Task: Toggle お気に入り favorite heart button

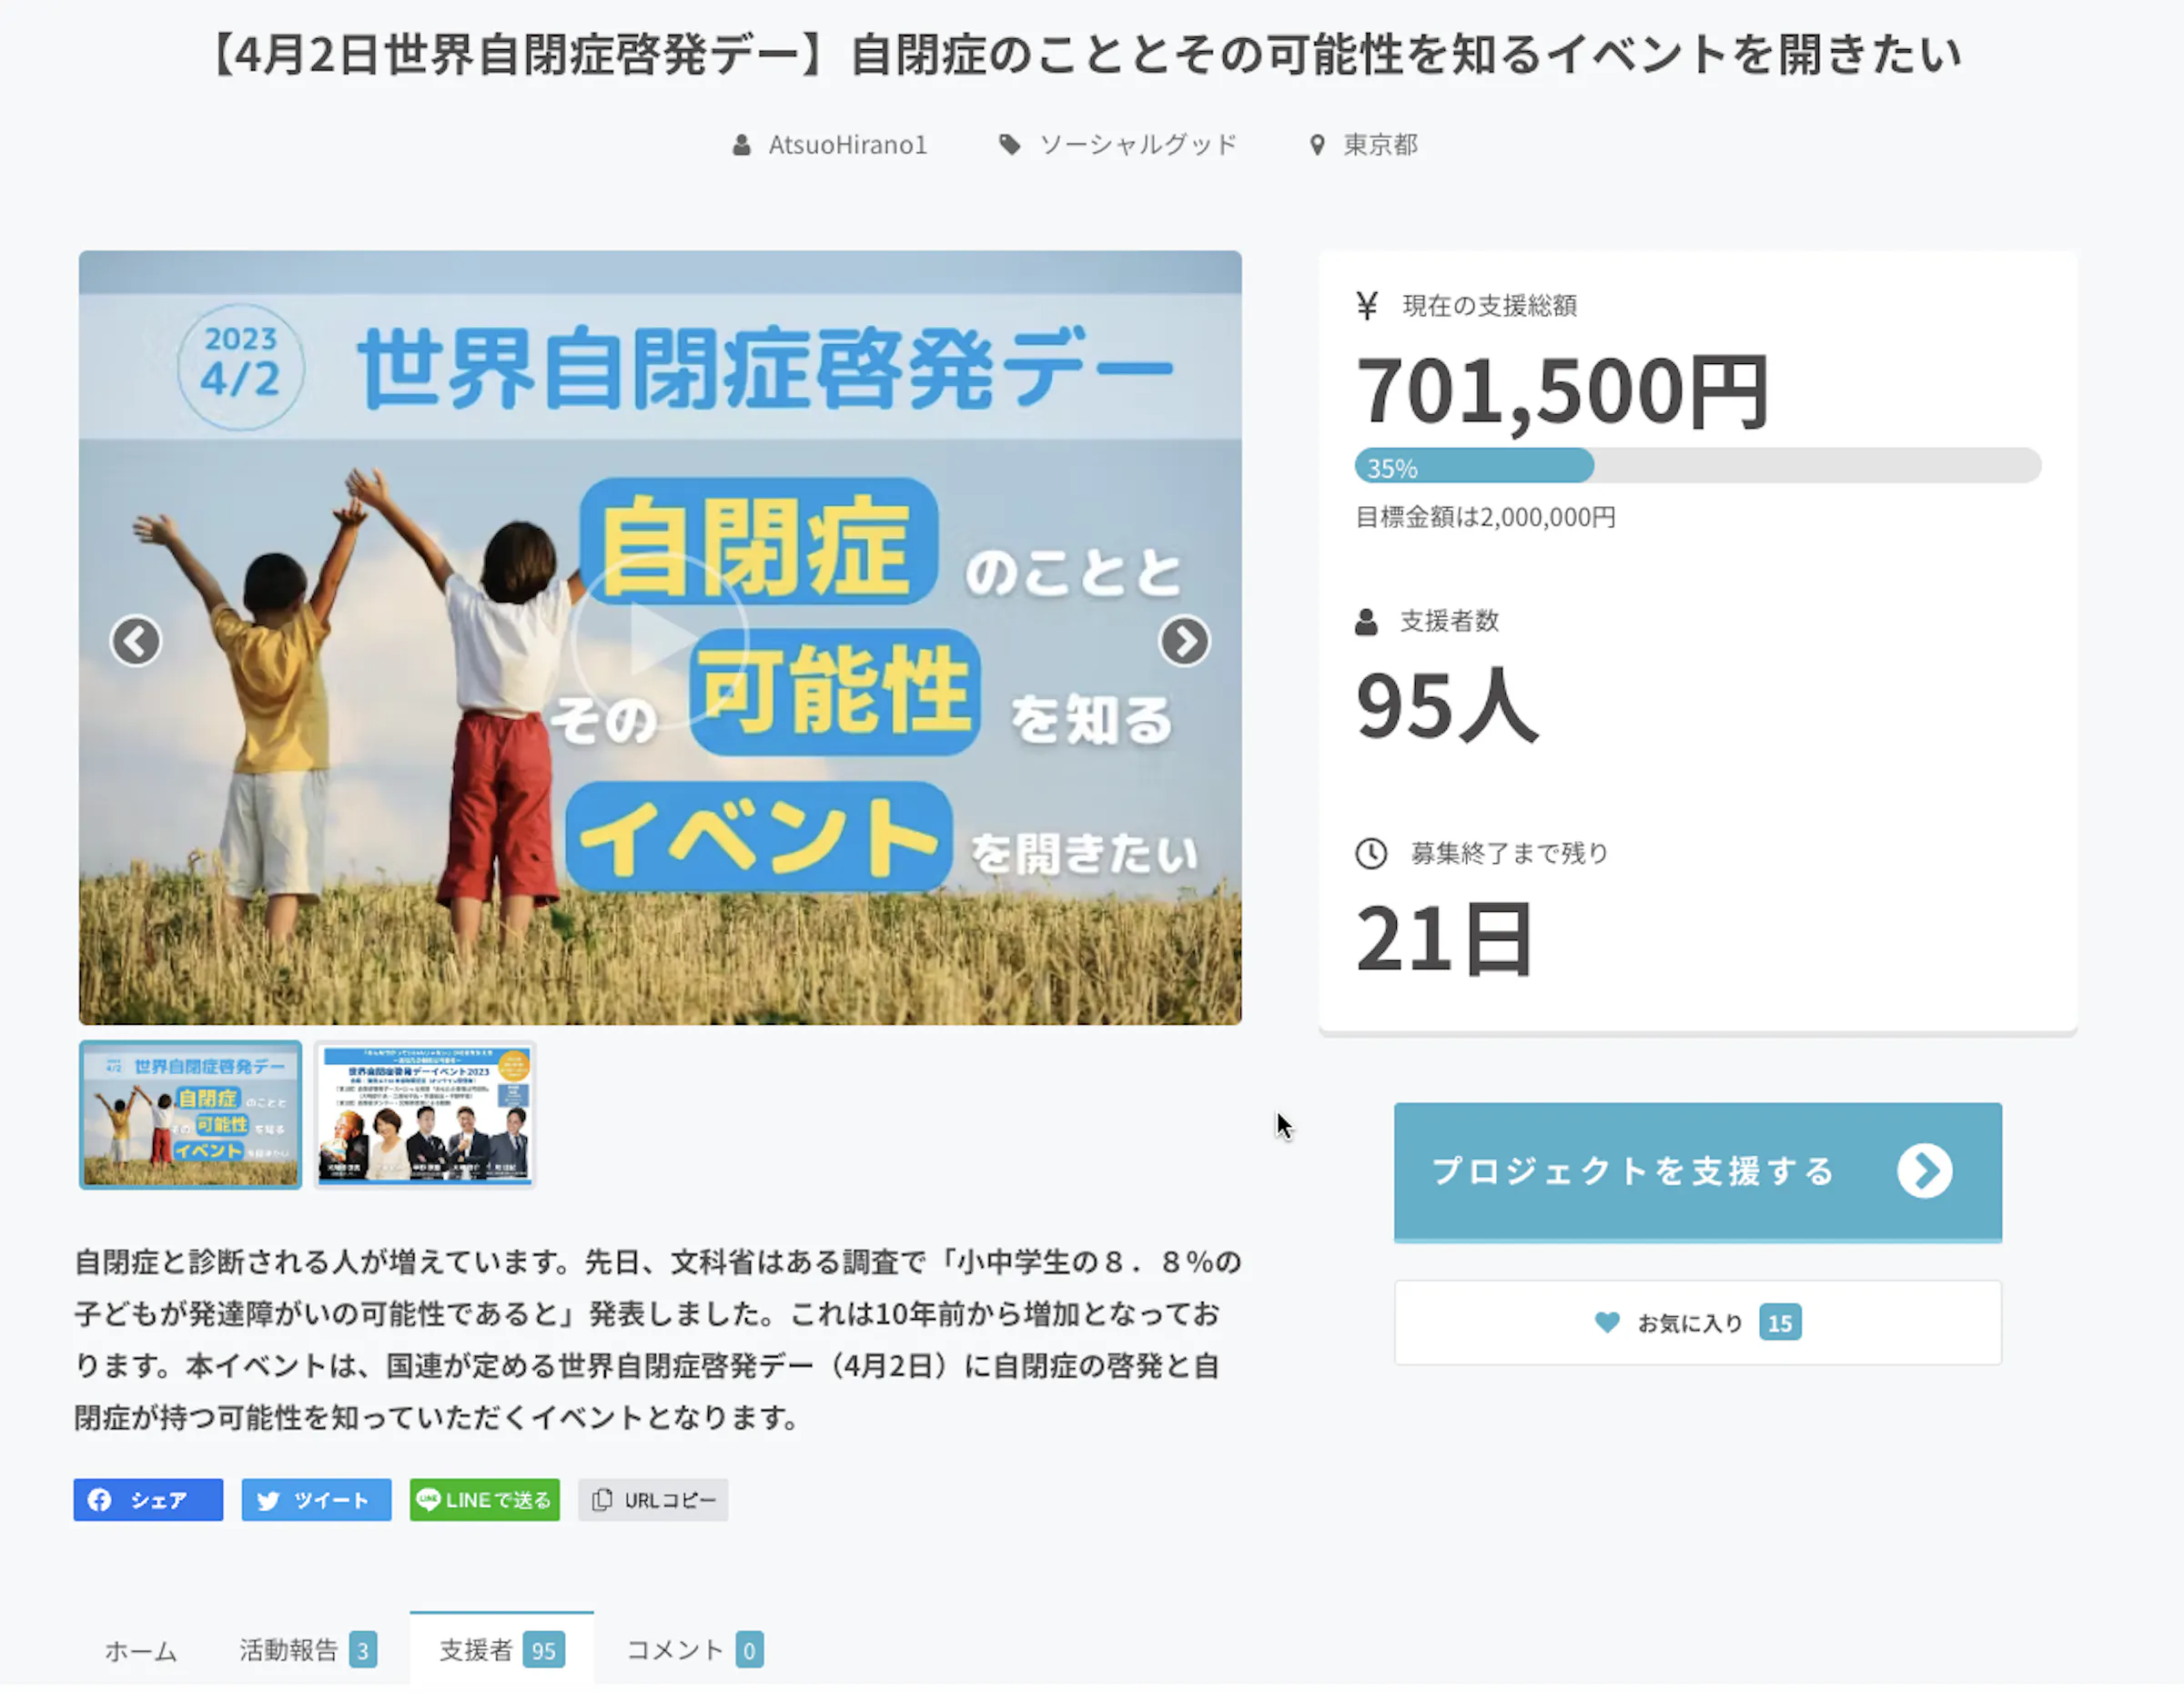Action: click(x=1697, y=1322)
